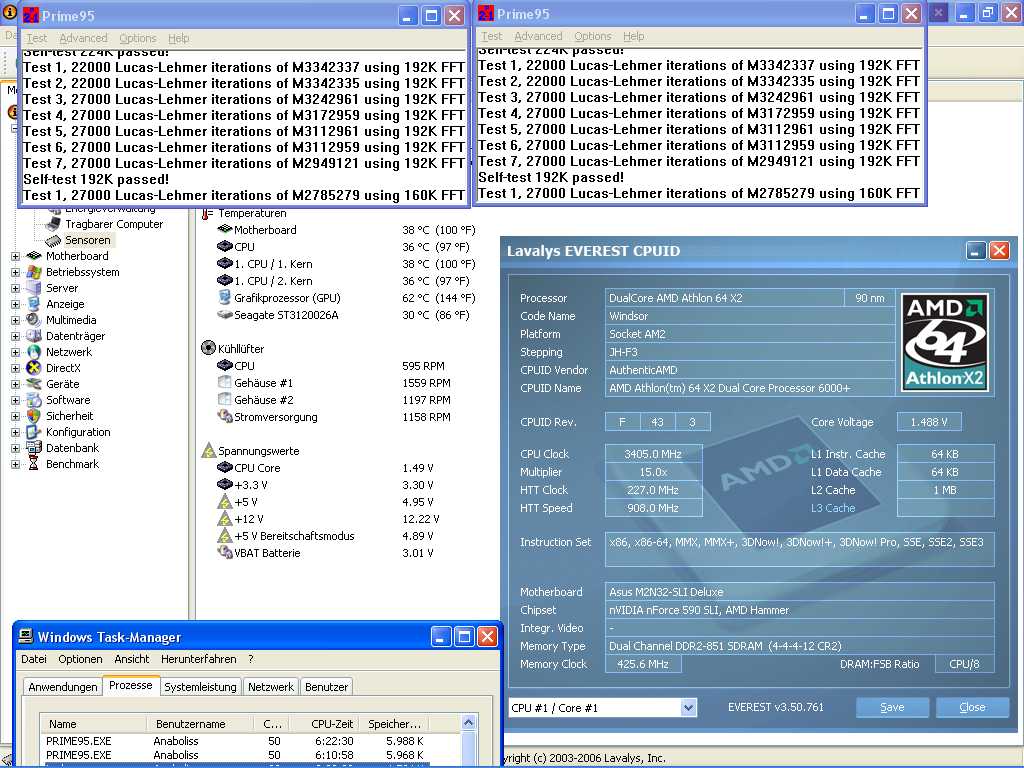Click the Motherboard temperature sensor icon

(x=225, y=230)
